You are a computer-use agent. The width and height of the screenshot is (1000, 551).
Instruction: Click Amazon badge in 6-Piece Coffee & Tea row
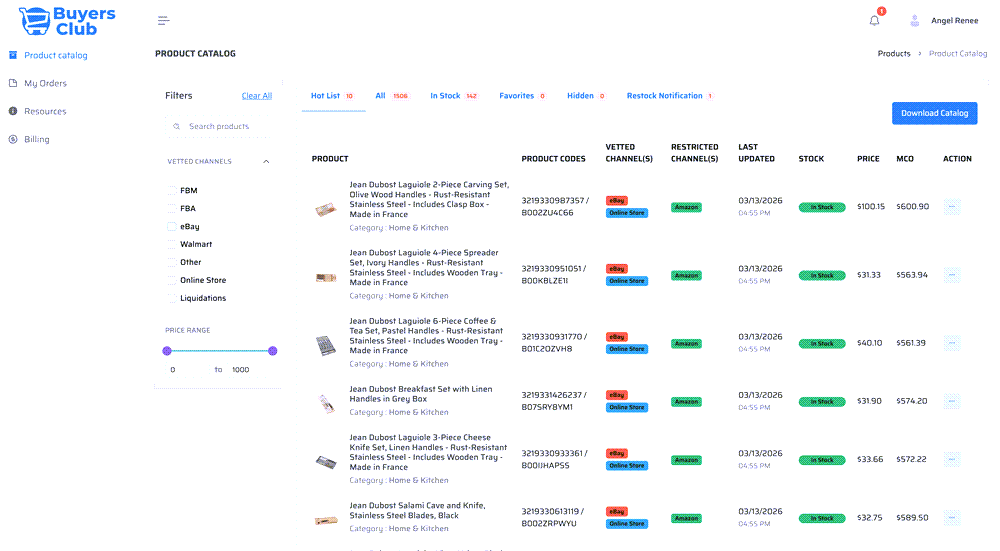[x=686, y=344]
